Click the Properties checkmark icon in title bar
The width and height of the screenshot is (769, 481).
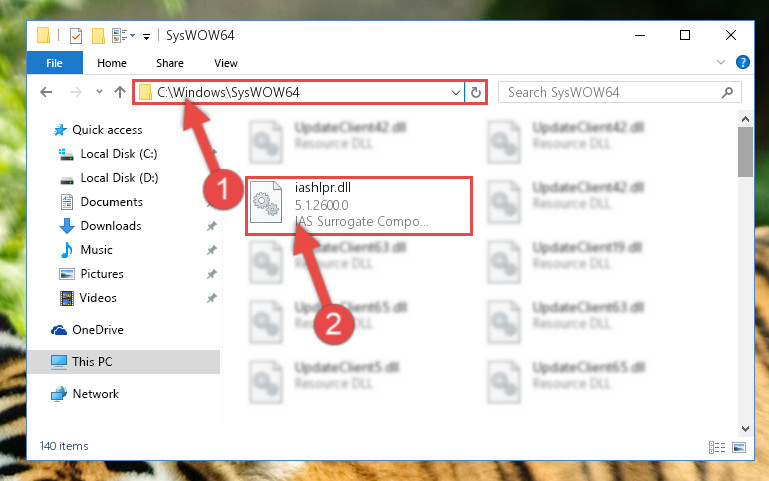[76, 36]
